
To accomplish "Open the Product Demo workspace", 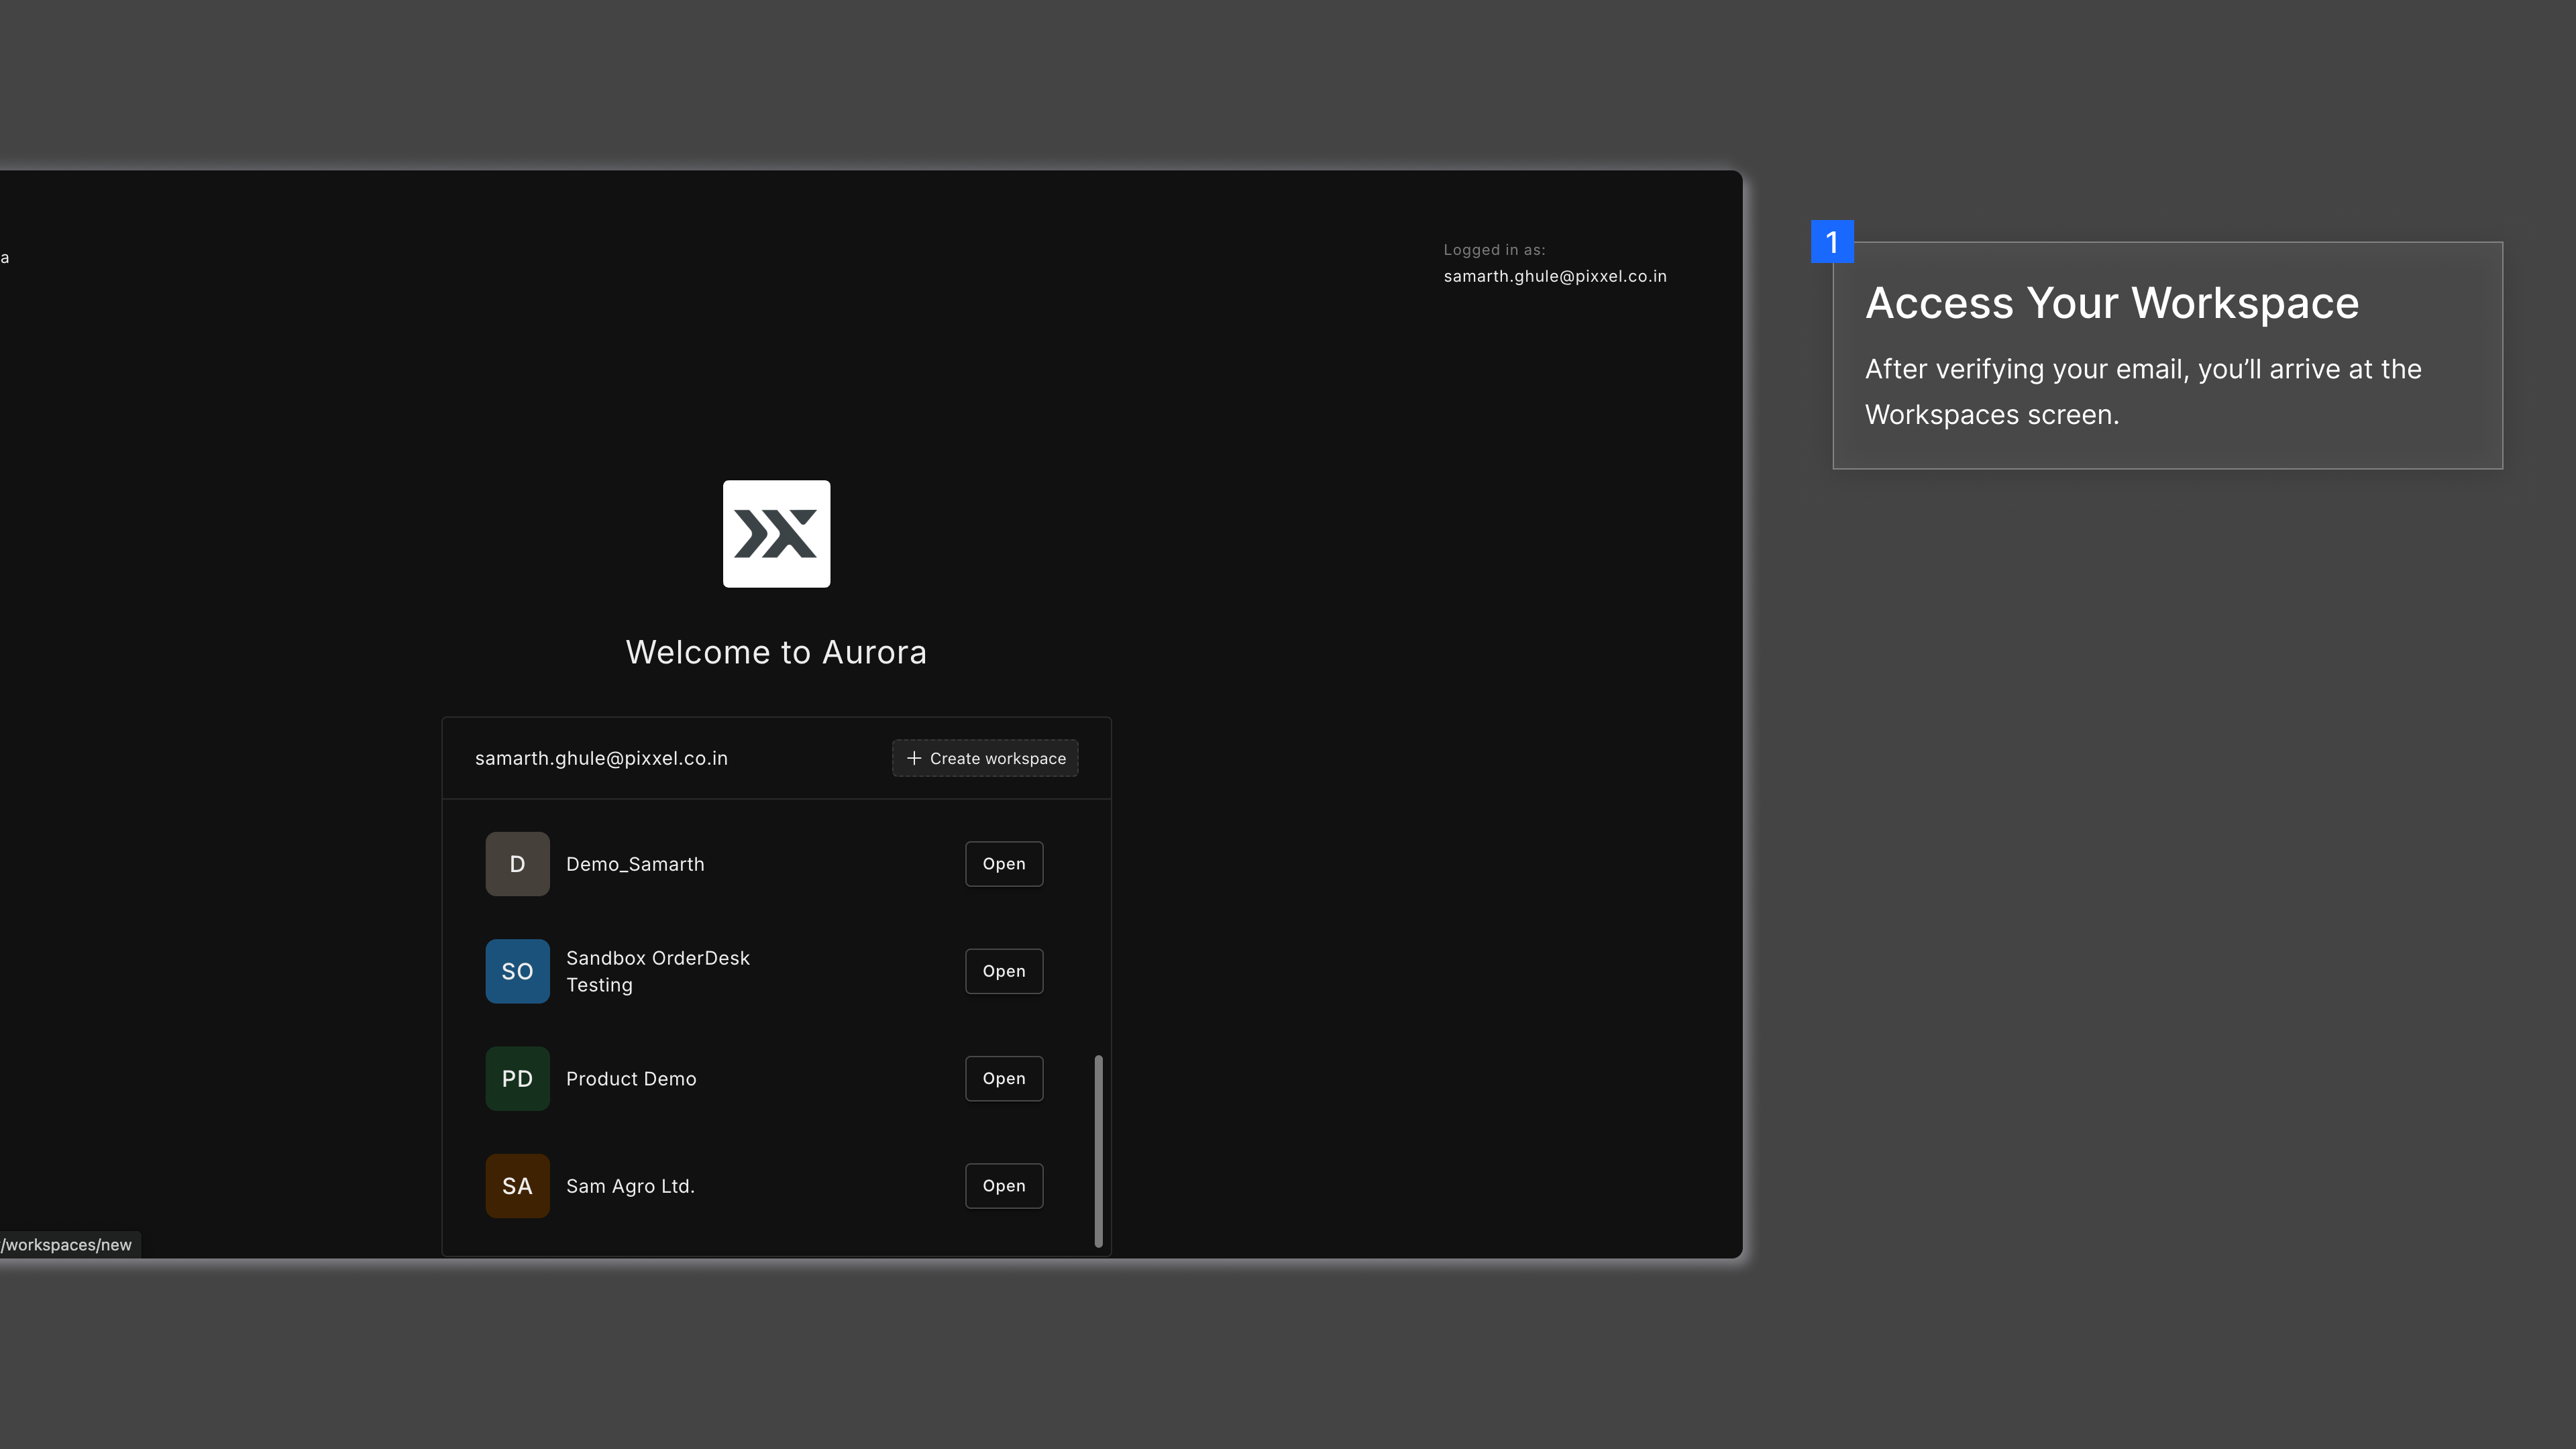I will (x=1003, y=1078).
